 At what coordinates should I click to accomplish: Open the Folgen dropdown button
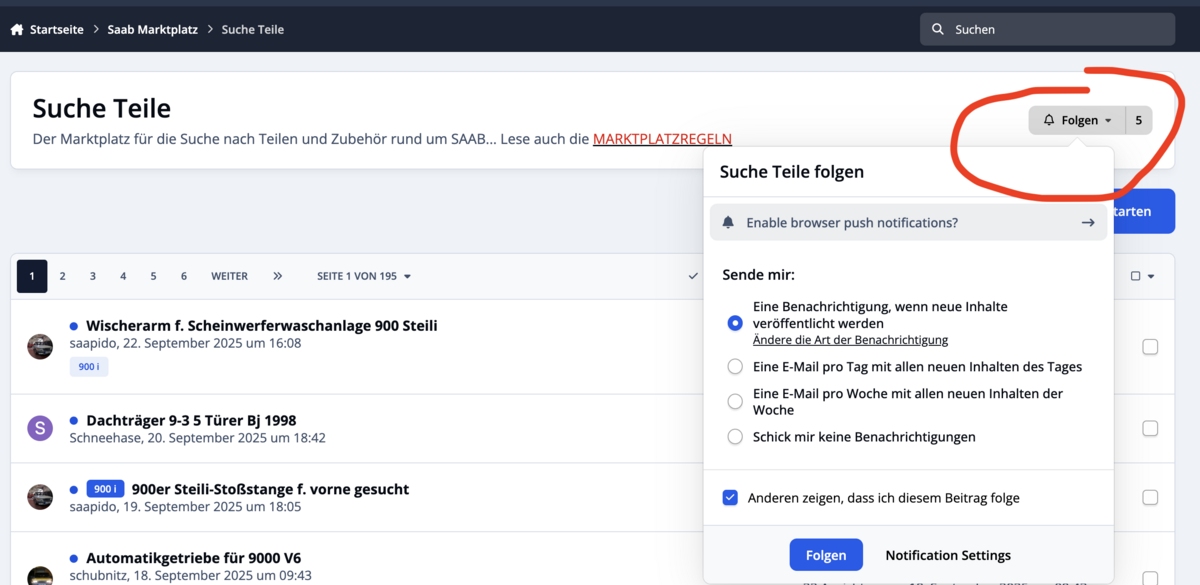click(x=1077, y=120)
